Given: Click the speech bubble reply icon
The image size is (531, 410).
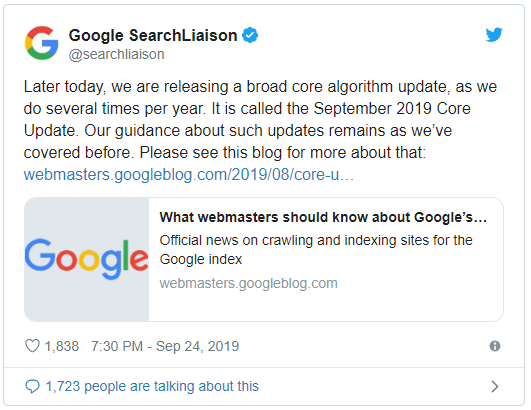Looking at the screenshot, I should pyautogui.click(x=33, y=386).
